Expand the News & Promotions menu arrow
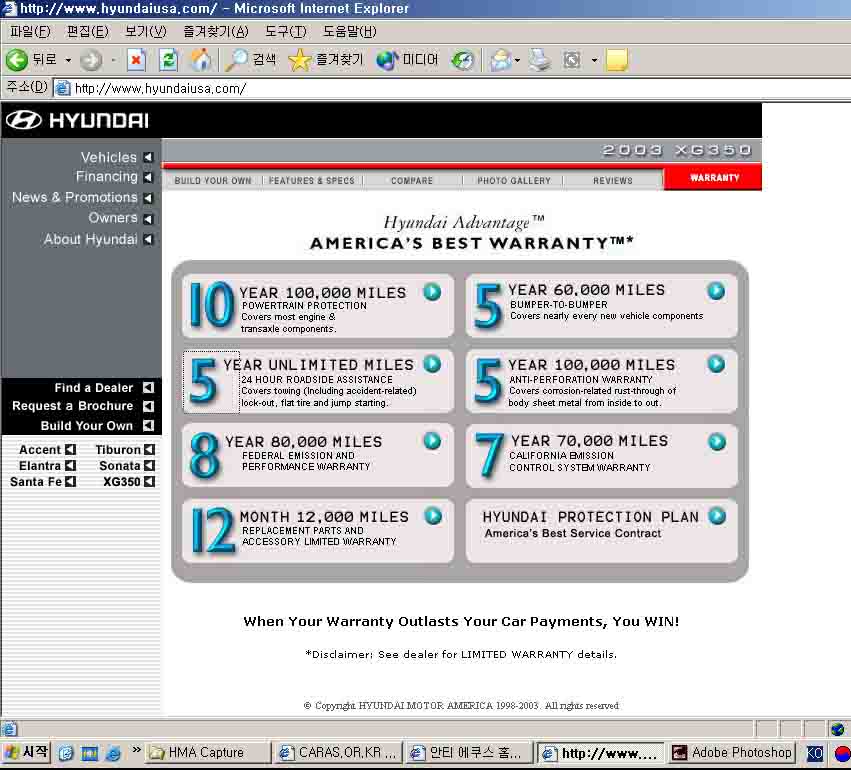The width and height of the screenshot is (851, 770). click(x=148, y=198)
